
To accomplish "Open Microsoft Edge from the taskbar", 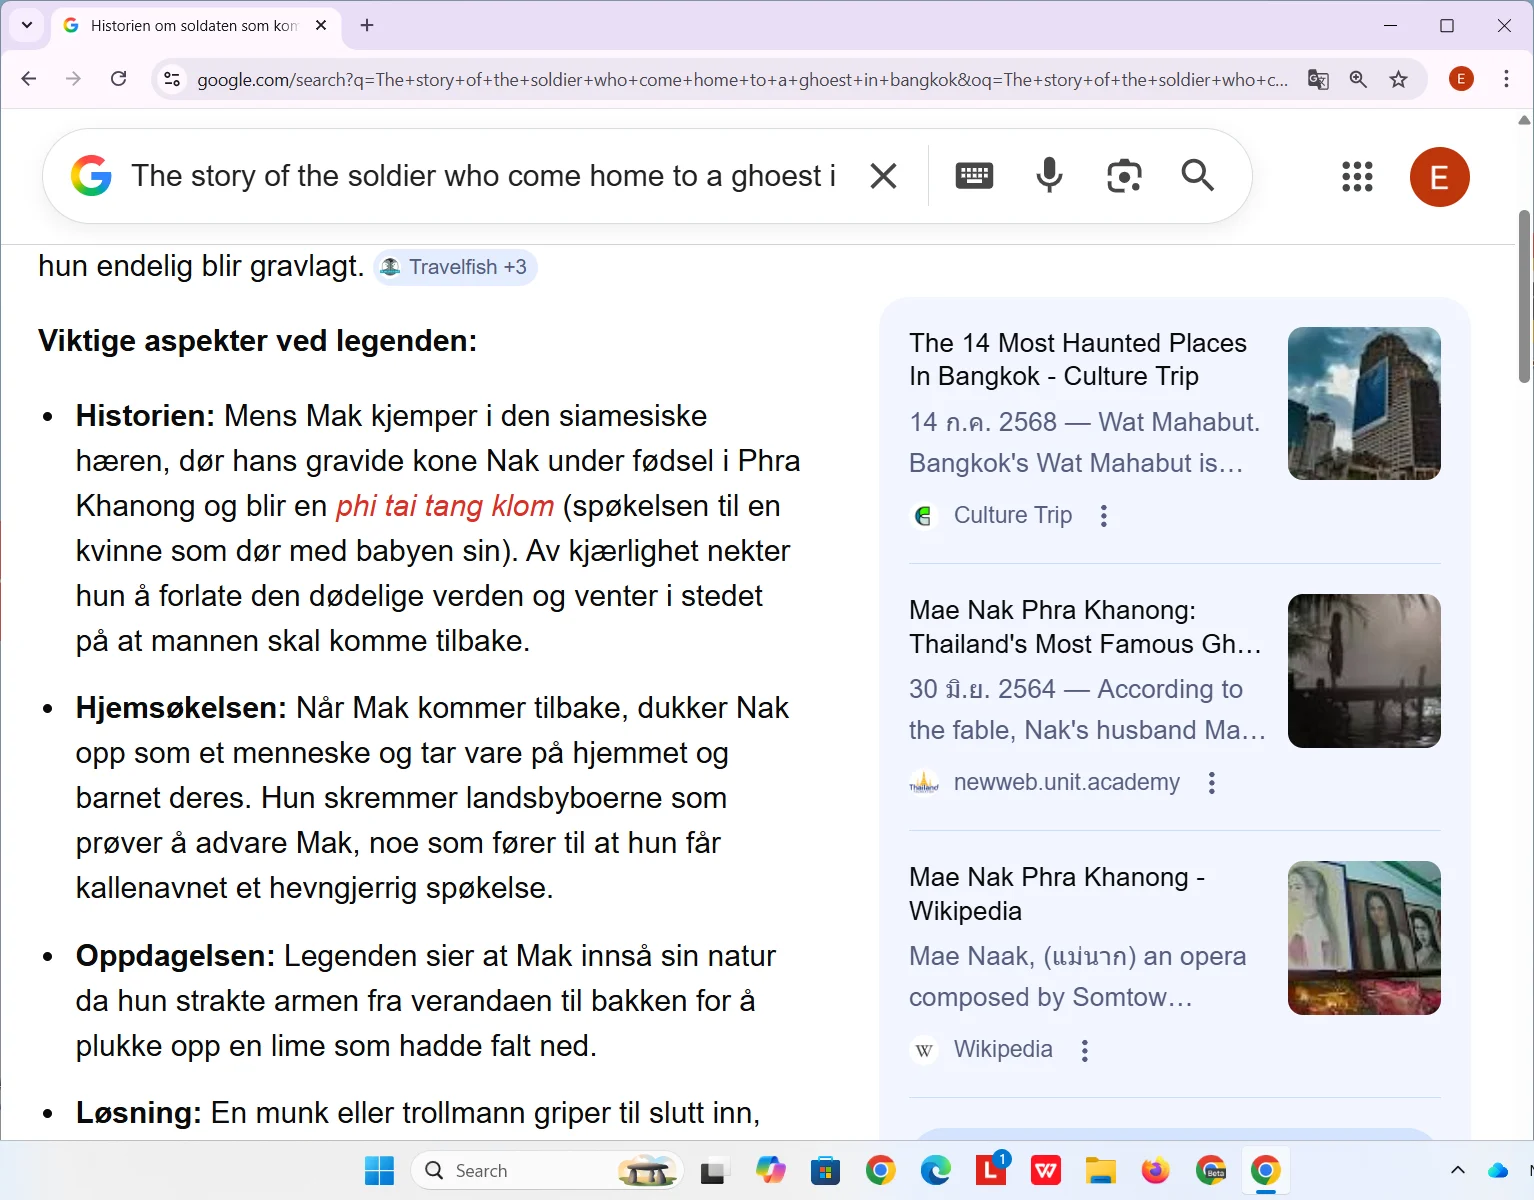I will pyautogui.click(x=934, y=1170).
